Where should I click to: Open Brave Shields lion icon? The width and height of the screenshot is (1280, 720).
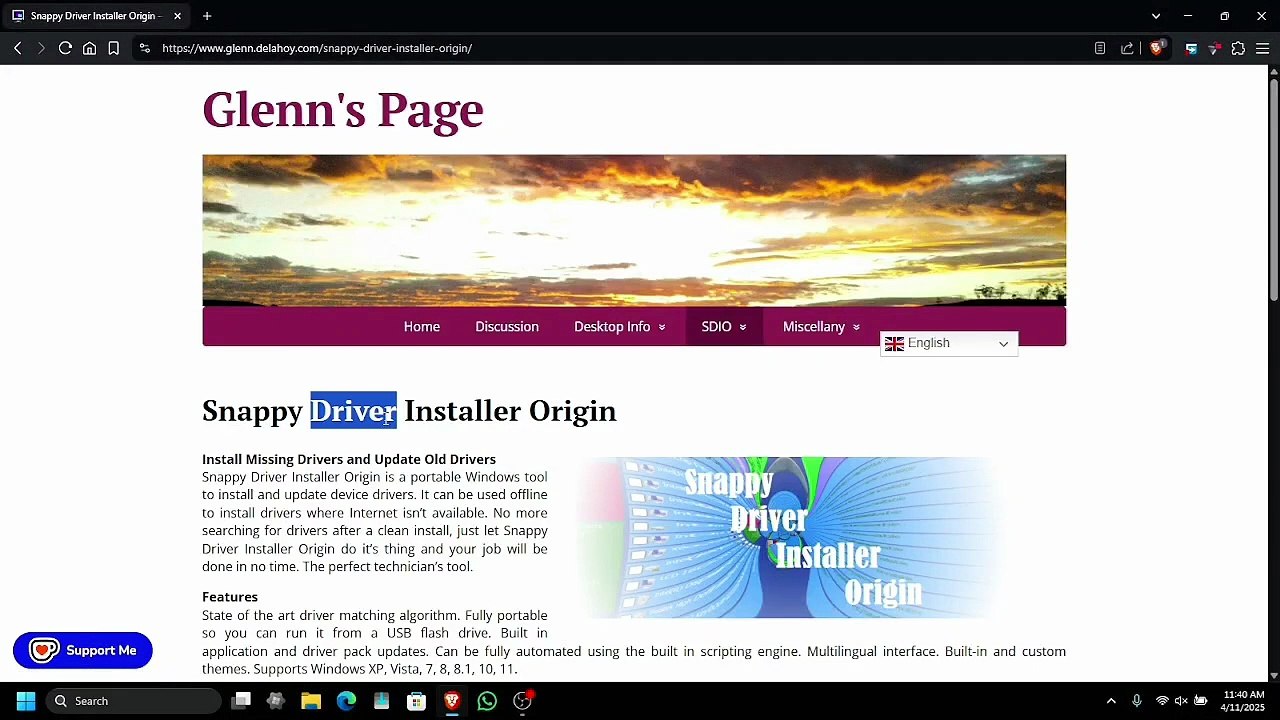tap(1157, 48)
